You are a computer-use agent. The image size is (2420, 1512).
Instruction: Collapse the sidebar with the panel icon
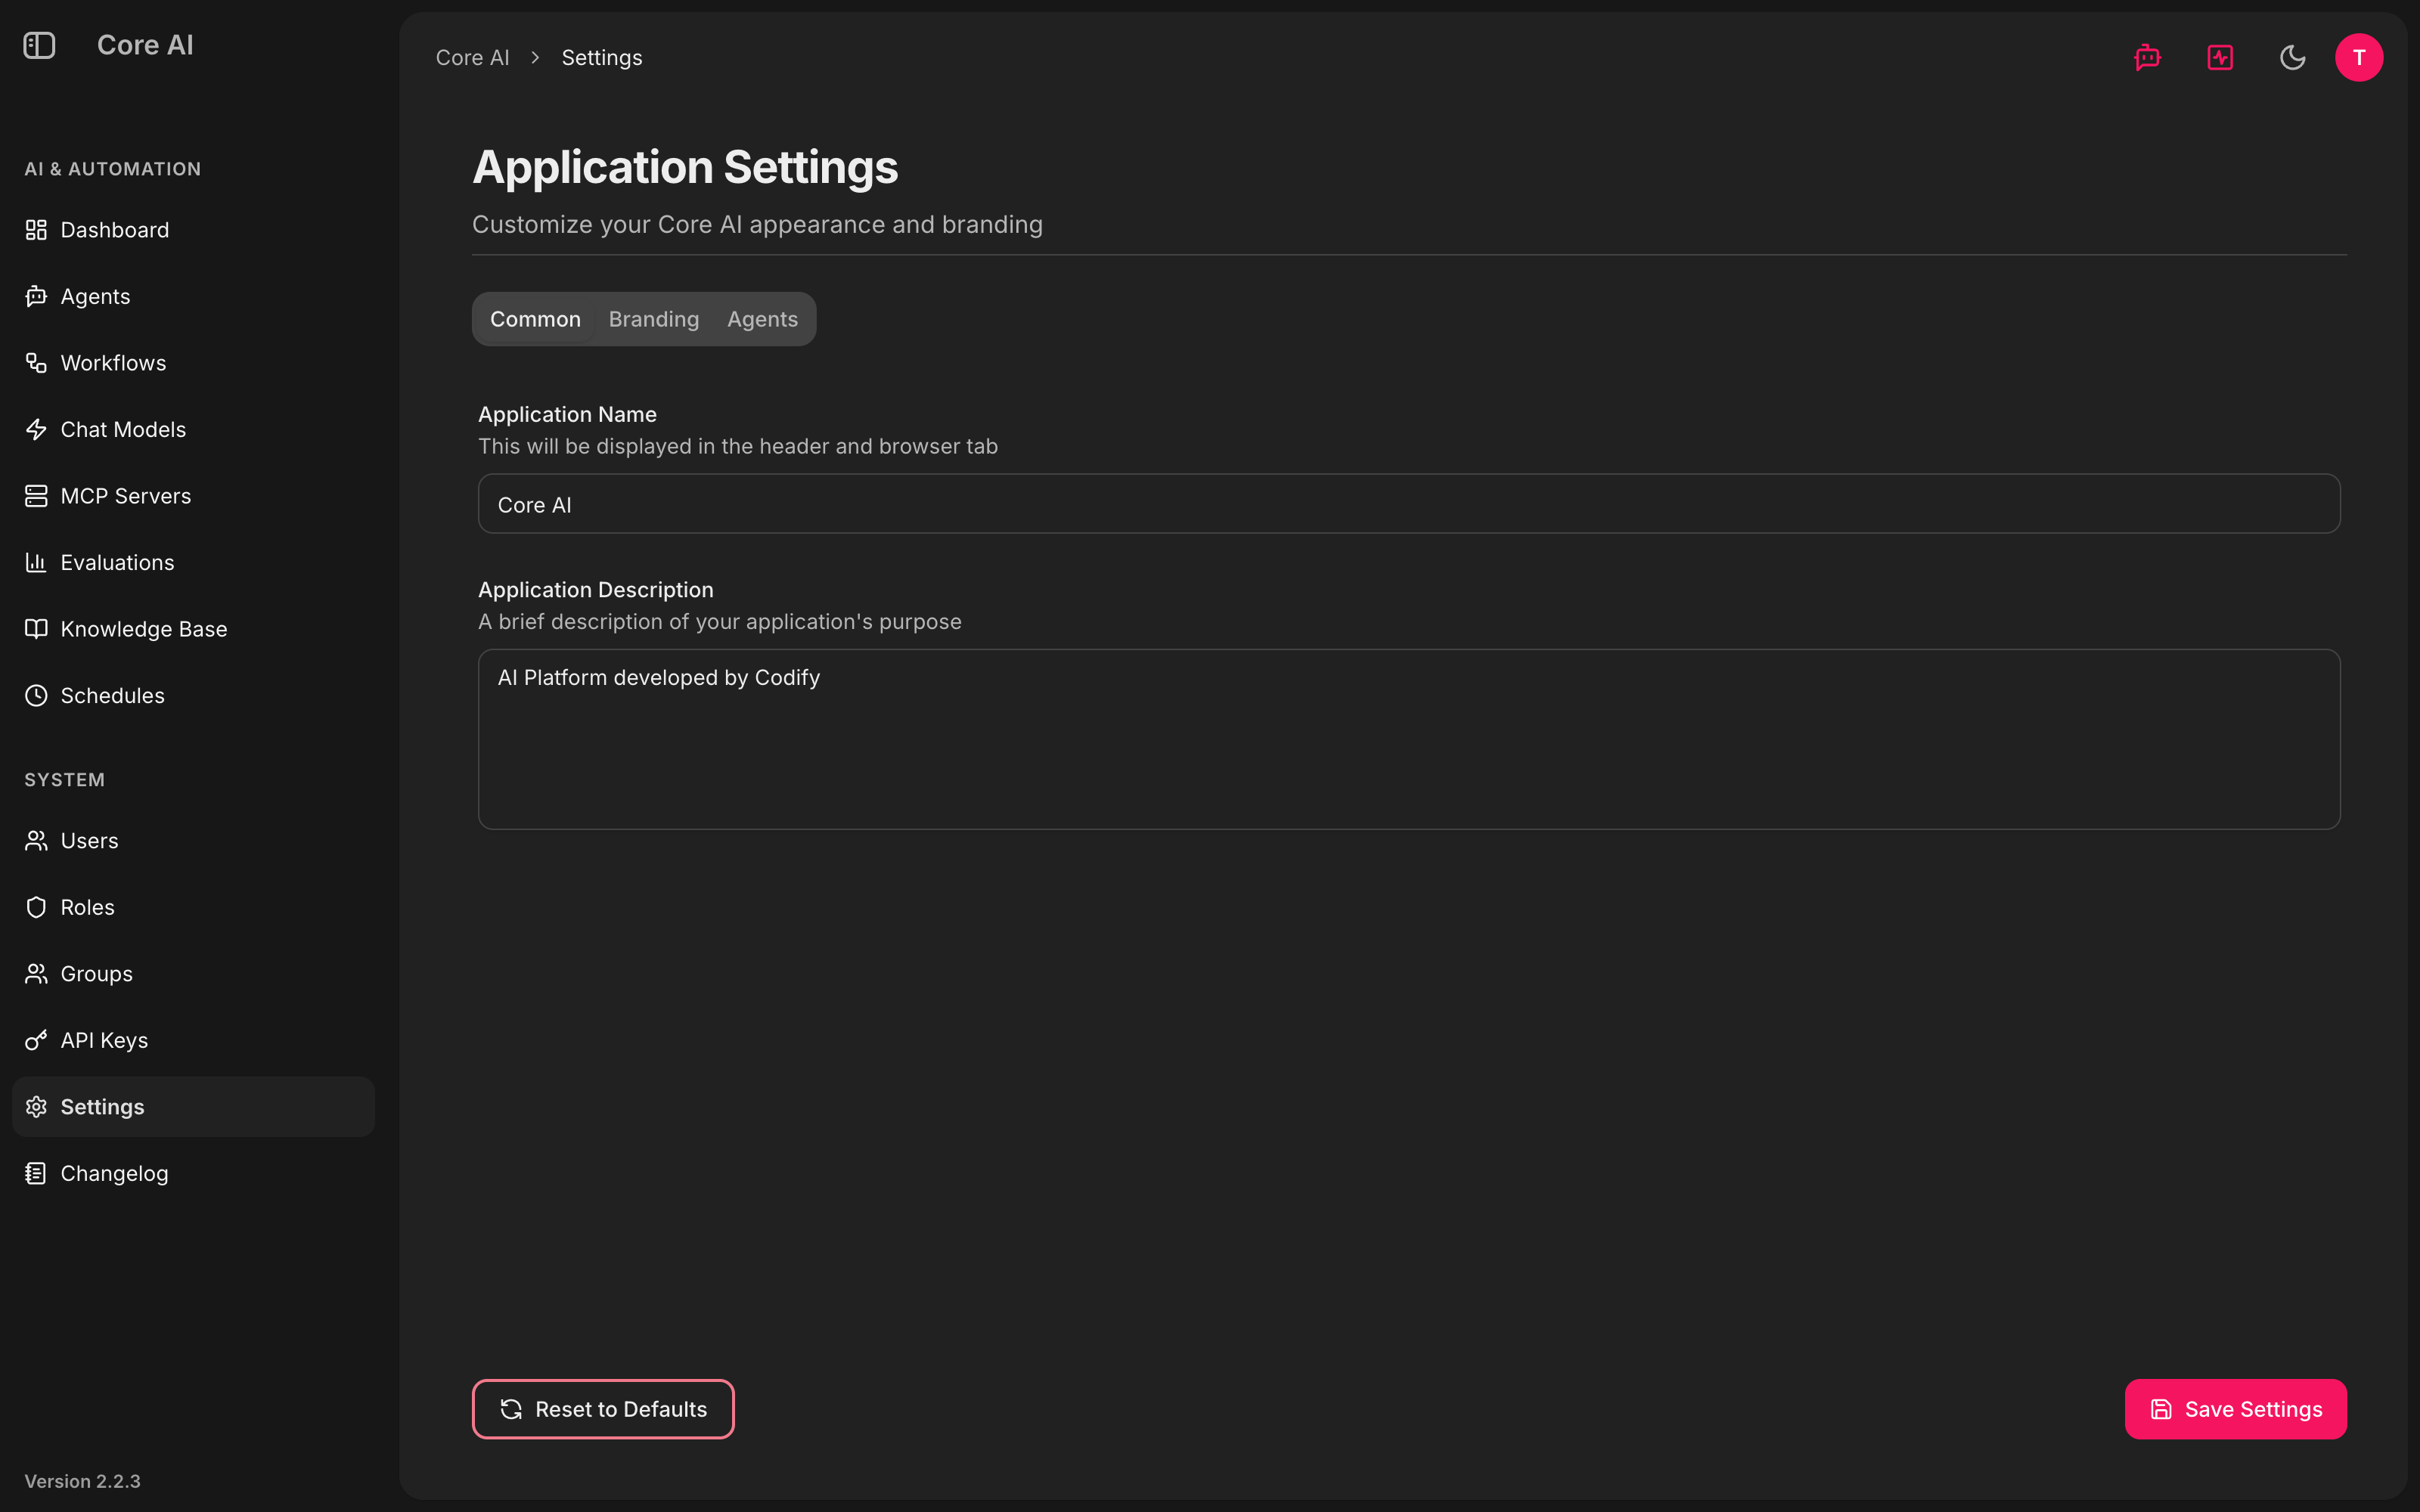click(x=39, y=45)
